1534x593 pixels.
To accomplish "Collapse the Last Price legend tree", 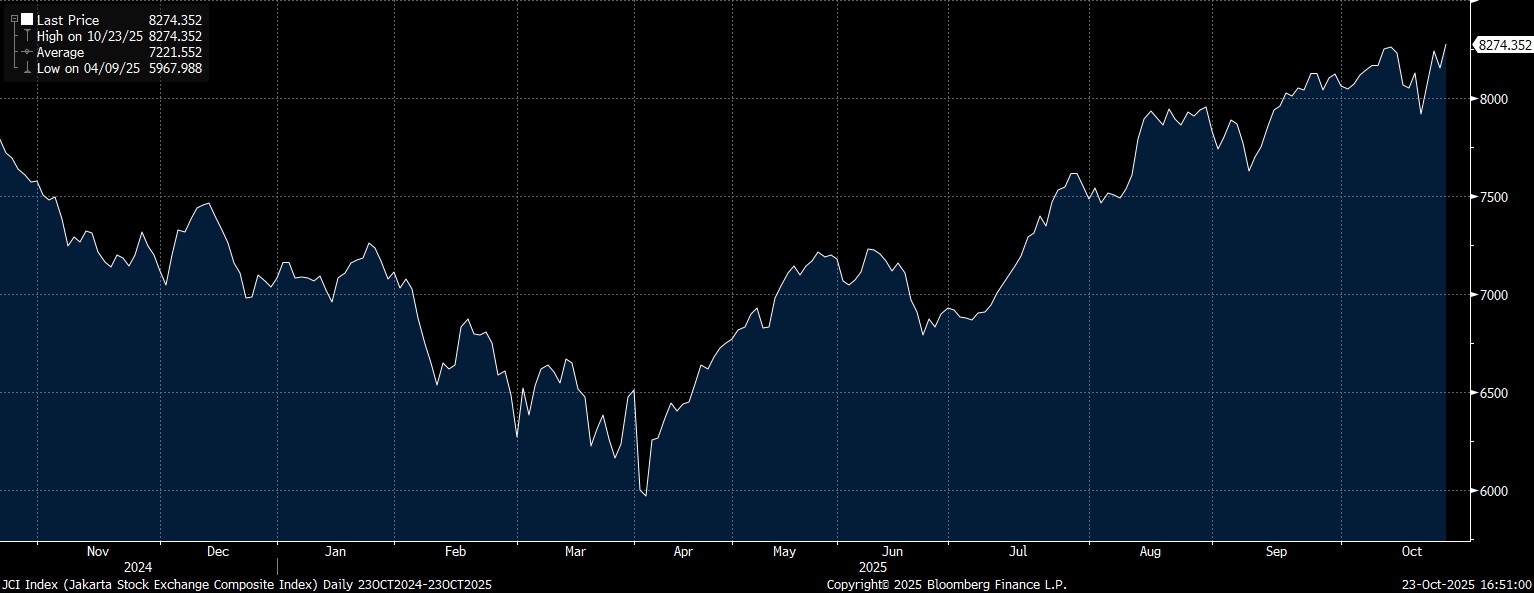I will (14, 20).
